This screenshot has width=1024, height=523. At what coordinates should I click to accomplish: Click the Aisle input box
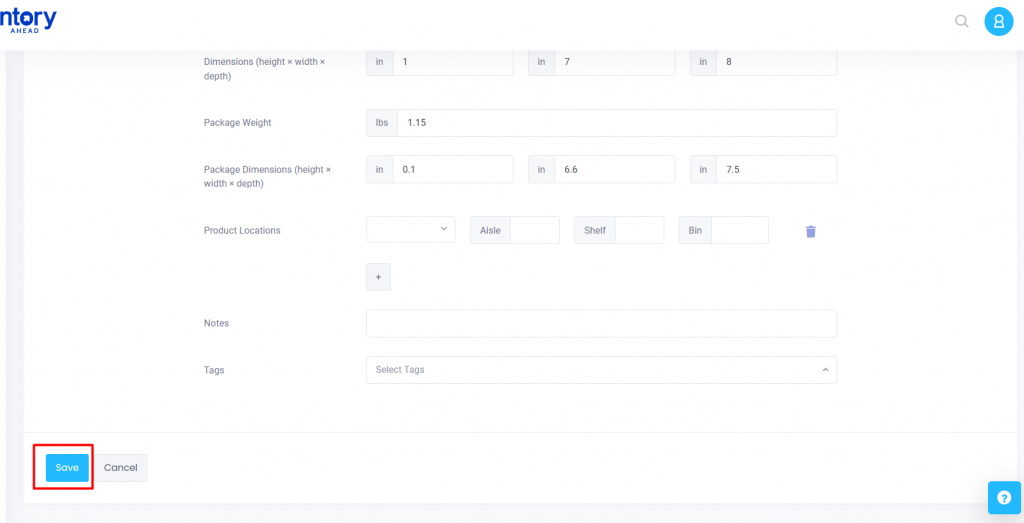(534, 230)
